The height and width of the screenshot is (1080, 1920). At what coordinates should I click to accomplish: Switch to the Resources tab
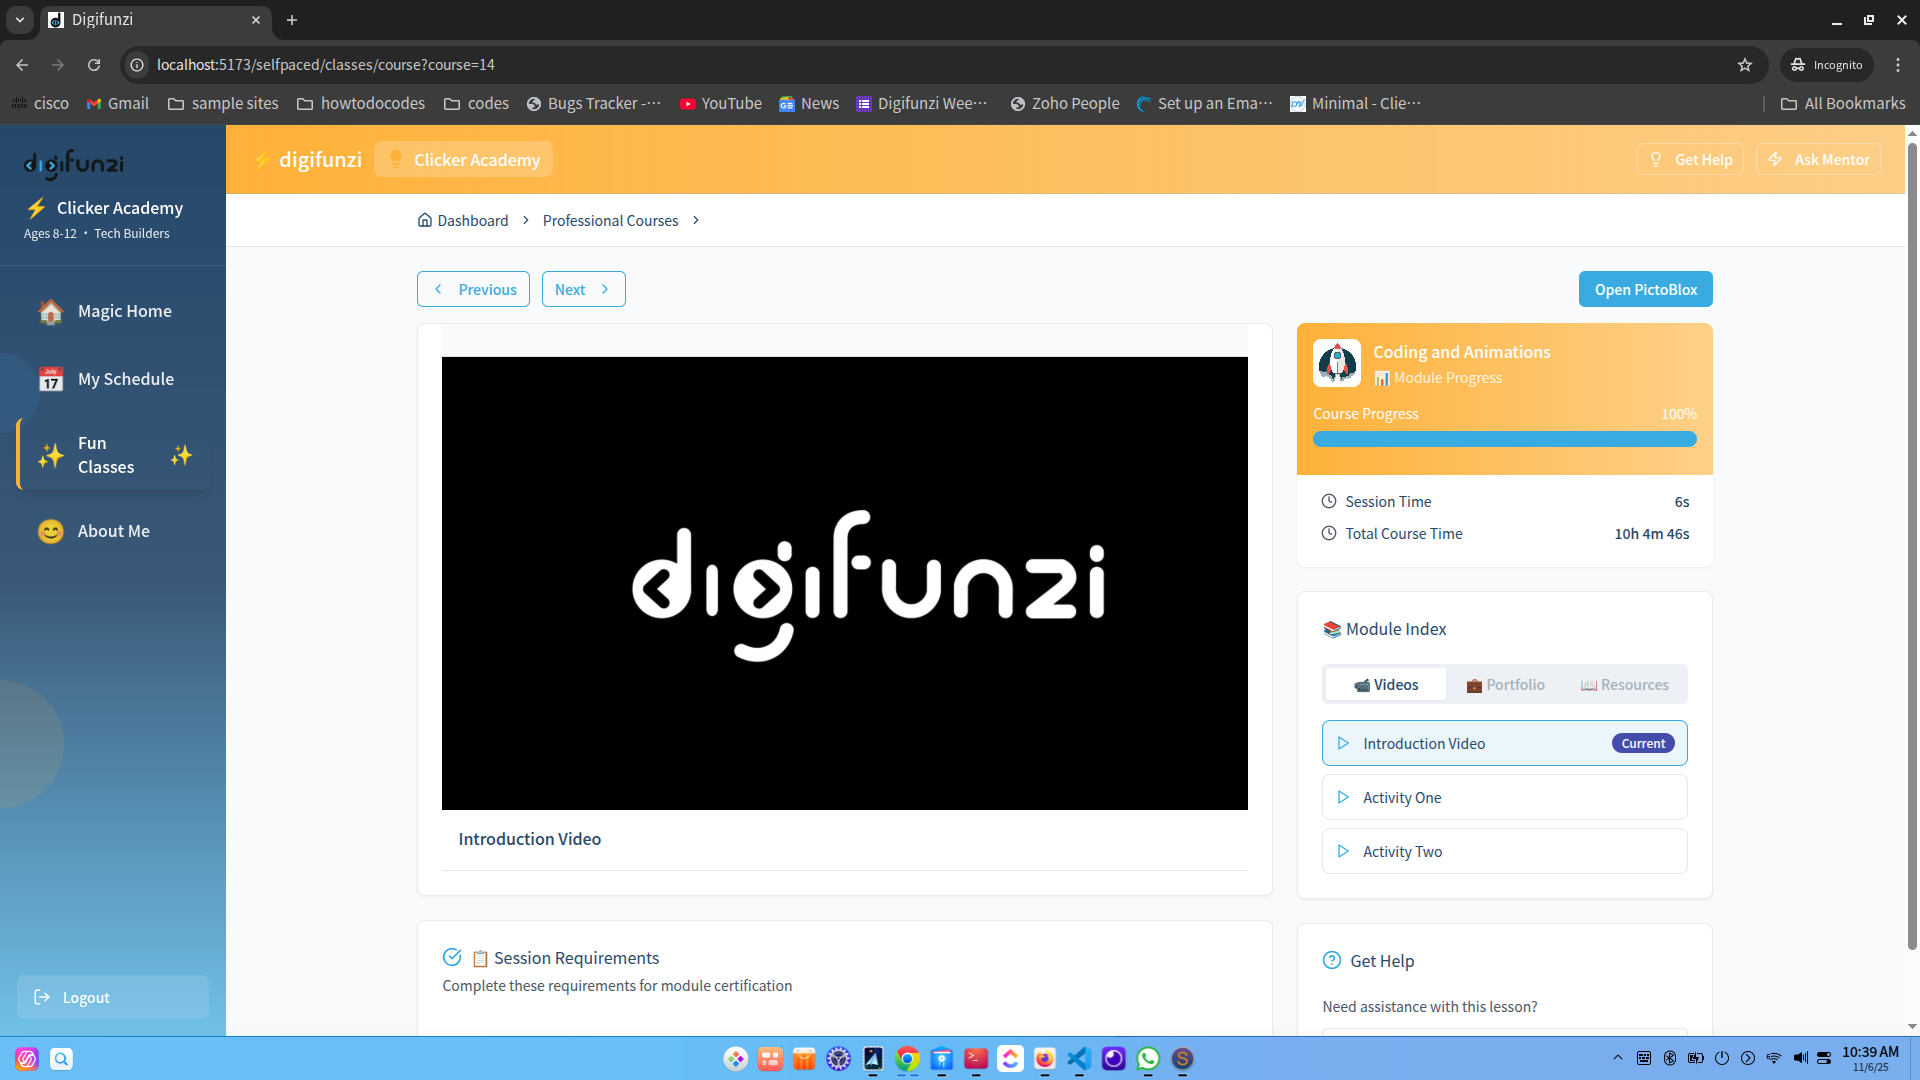coord(1625,685)
